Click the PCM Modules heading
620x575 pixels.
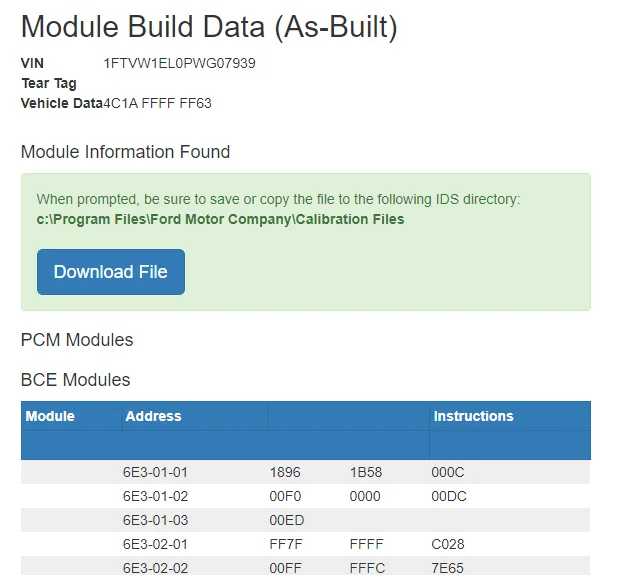77,340
